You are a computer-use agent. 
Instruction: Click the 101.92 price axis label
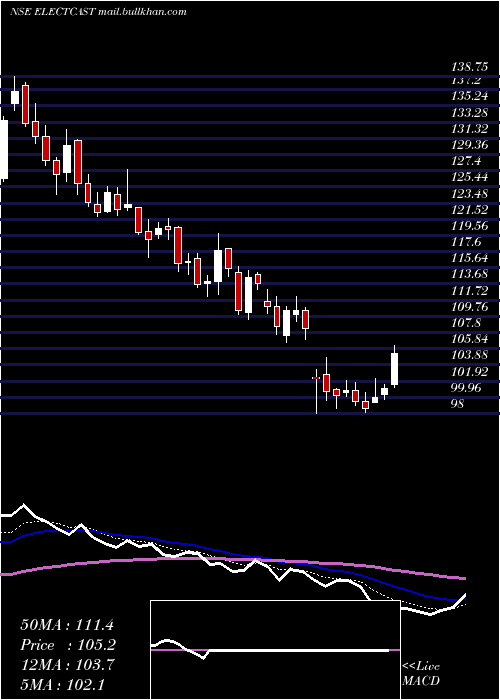click(470, 371)
